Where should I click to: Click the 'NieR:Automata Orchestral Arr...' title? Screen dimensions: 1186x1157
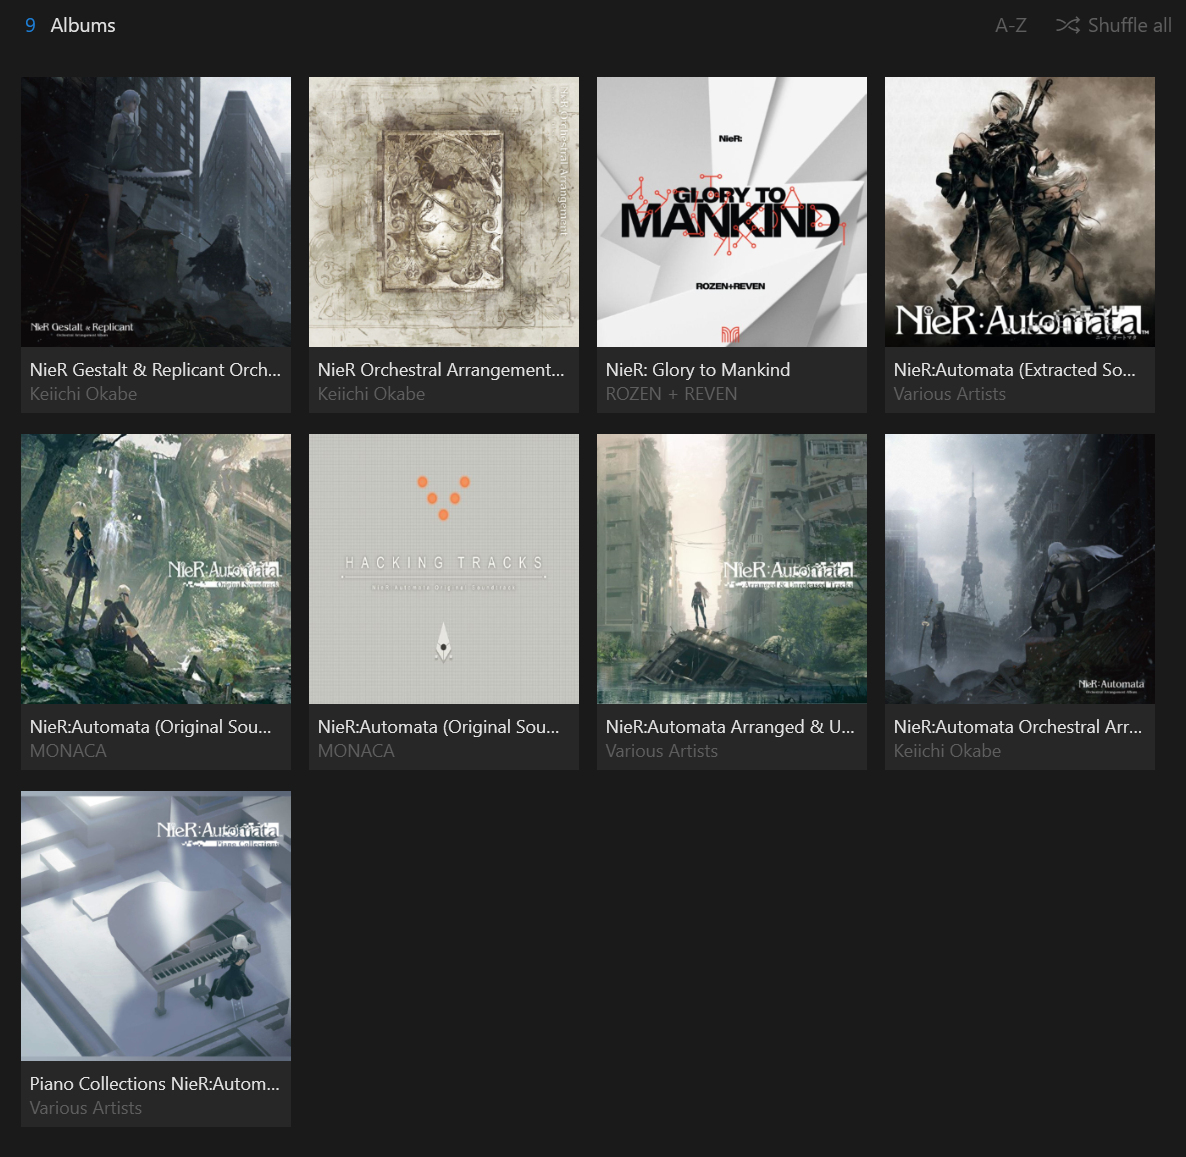point(1017,727)
